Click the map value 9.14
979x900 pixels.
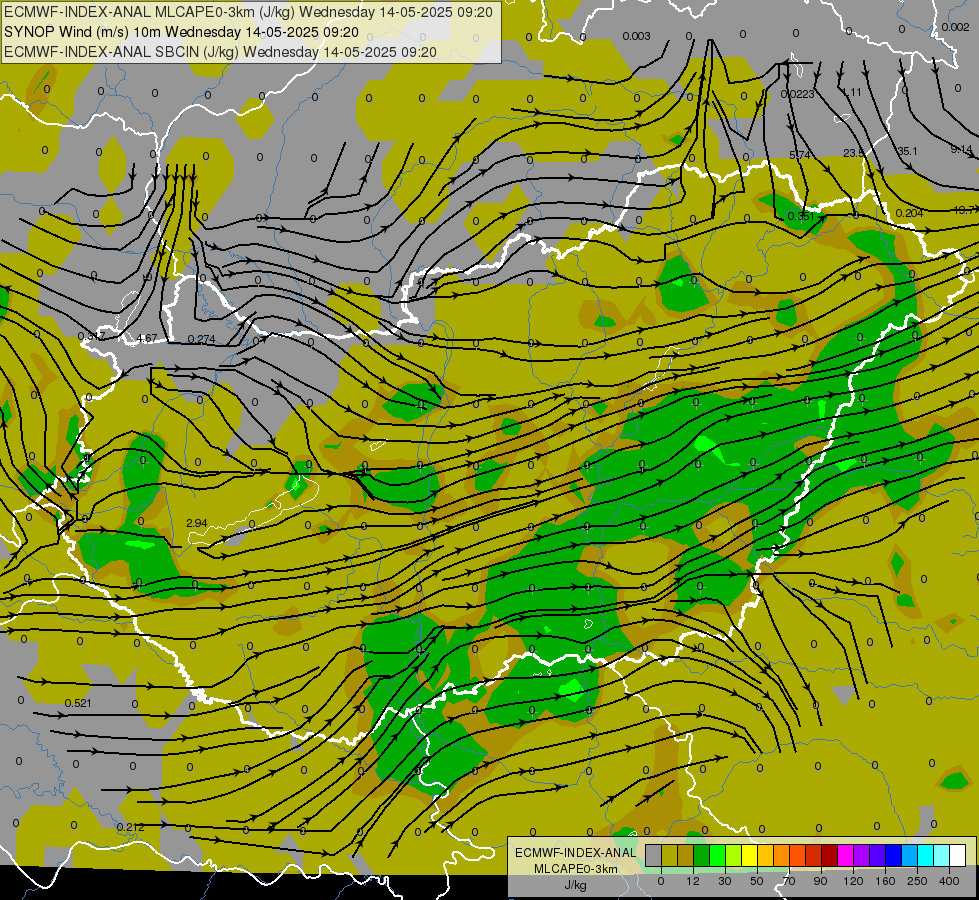coord(961,149)
